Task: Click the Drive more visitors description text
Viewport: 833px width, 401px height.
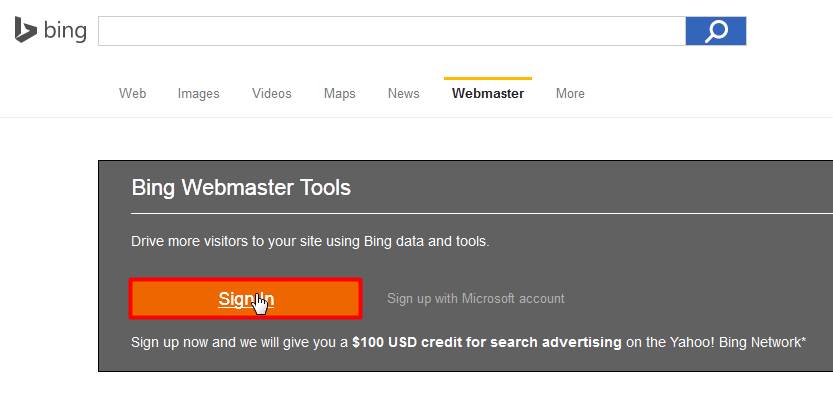Action: click(310, 242)
